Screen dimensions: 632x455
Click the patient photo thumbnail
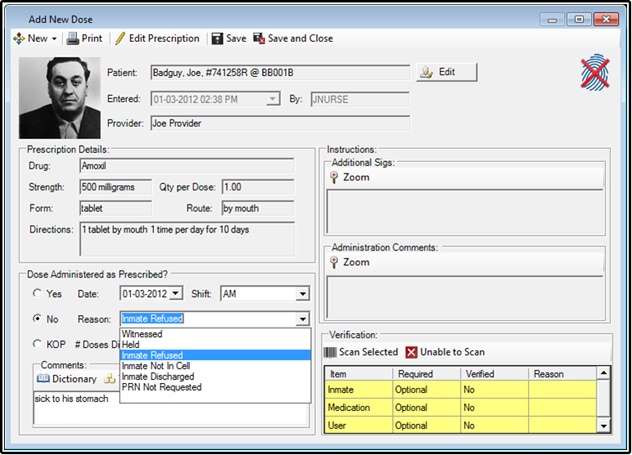60,96
